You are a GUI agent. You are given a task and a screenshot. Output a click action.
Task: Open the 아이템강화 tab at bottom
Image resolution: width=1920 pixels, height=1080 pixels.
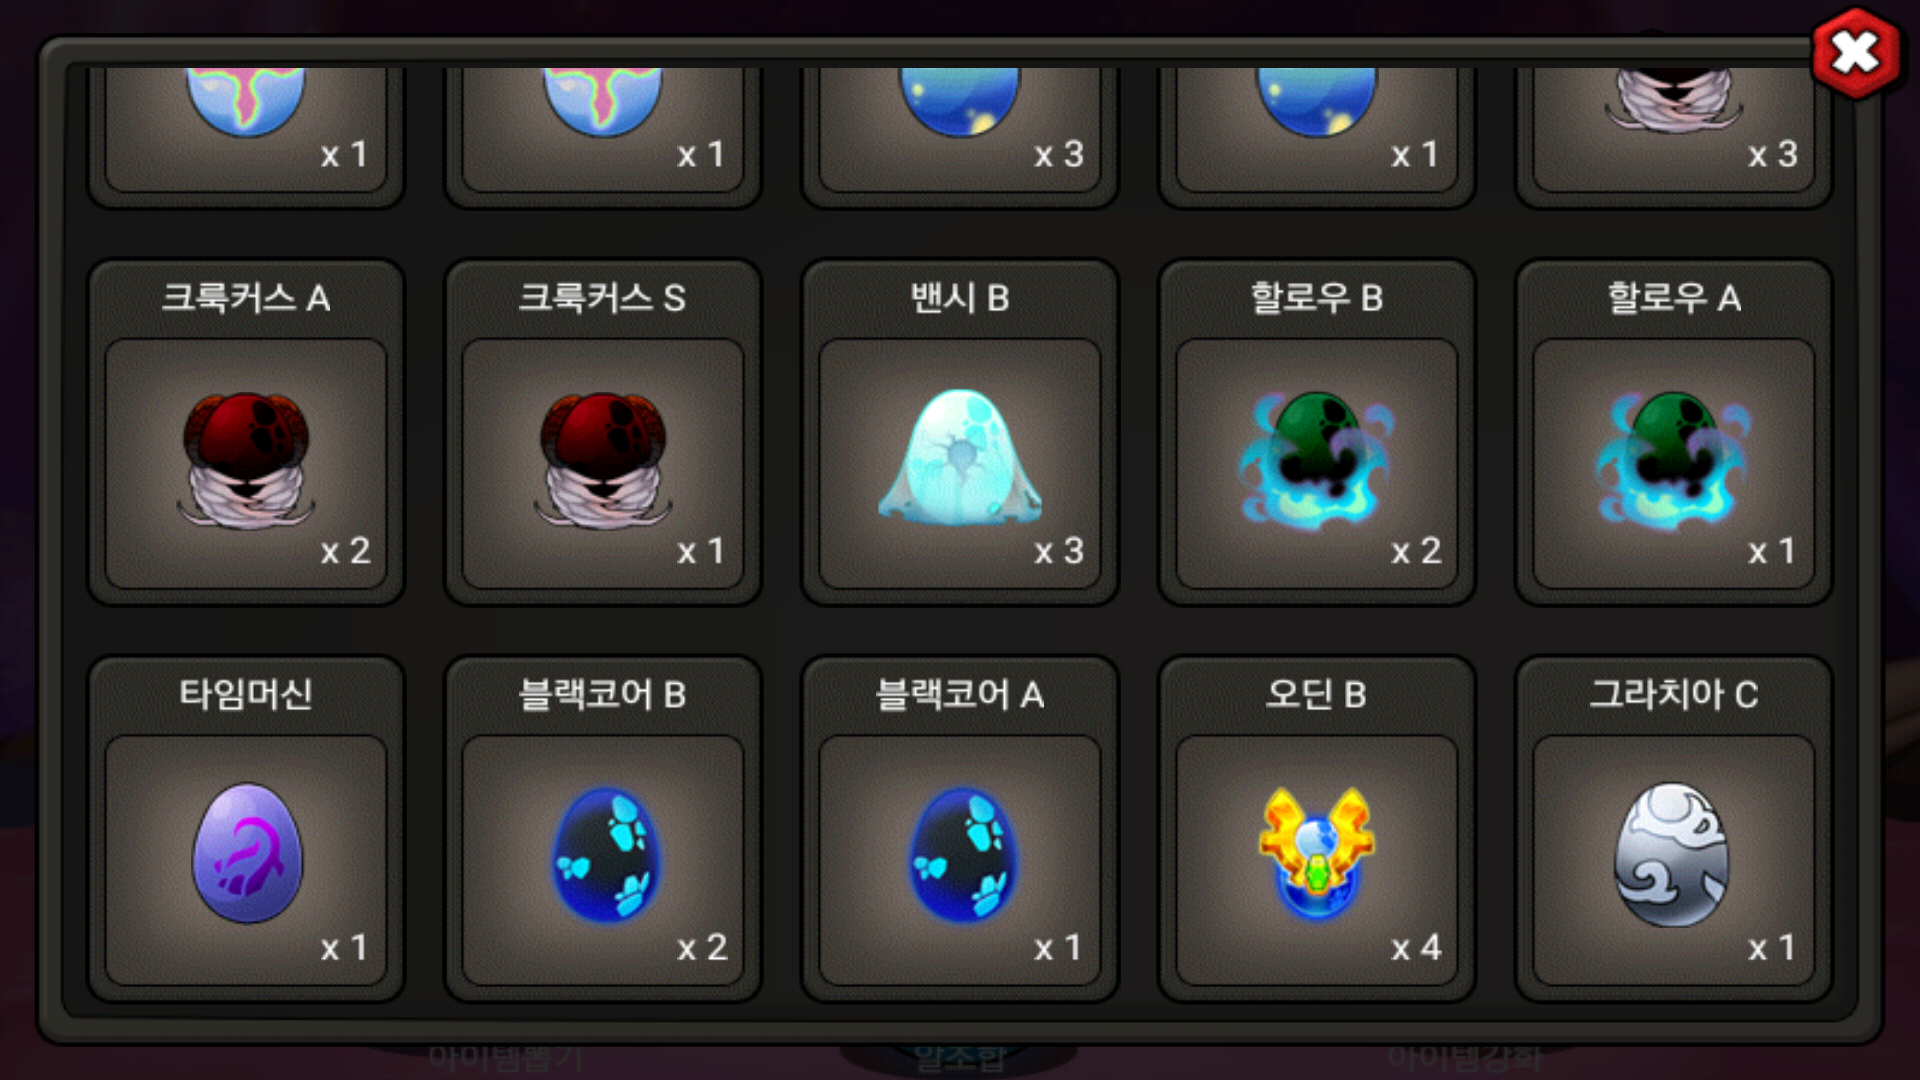coord(1465,1057)
